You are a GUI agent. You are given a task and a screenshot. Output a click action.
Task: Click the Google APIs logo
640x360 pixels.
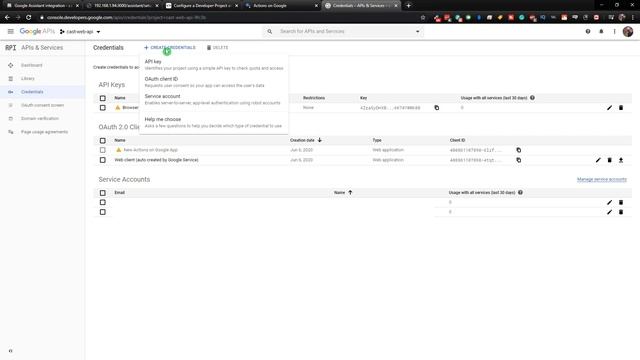click(37, 31)
